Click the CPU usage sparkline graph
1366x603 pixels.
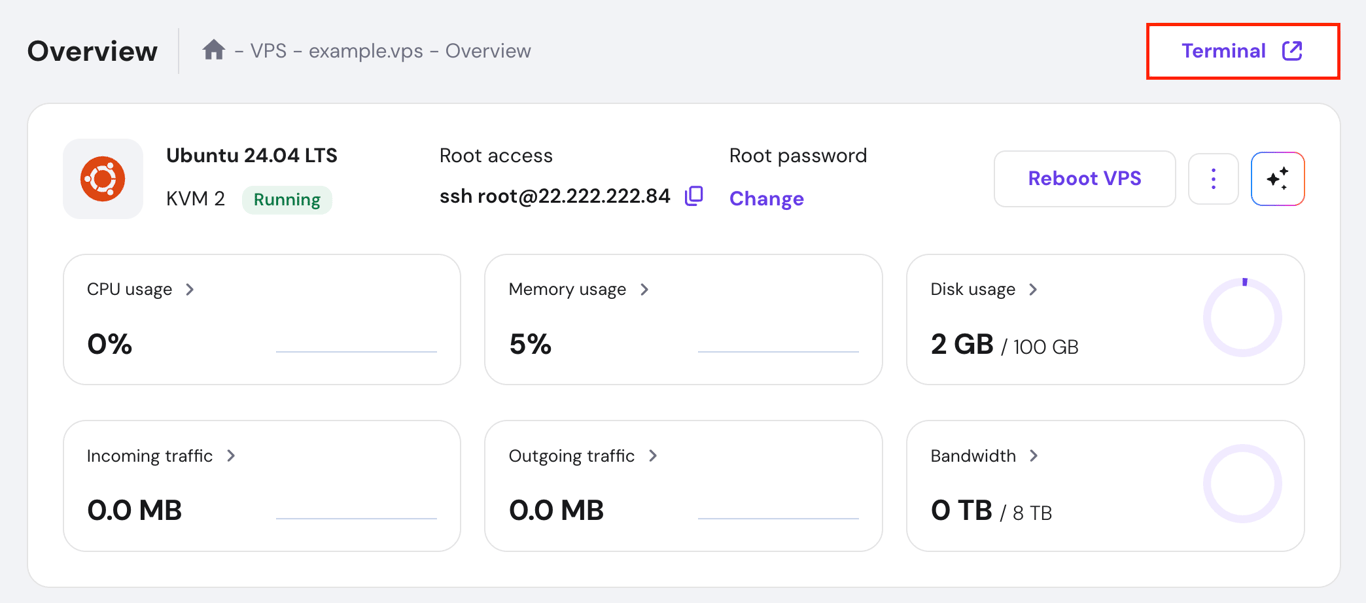[357, 352]
